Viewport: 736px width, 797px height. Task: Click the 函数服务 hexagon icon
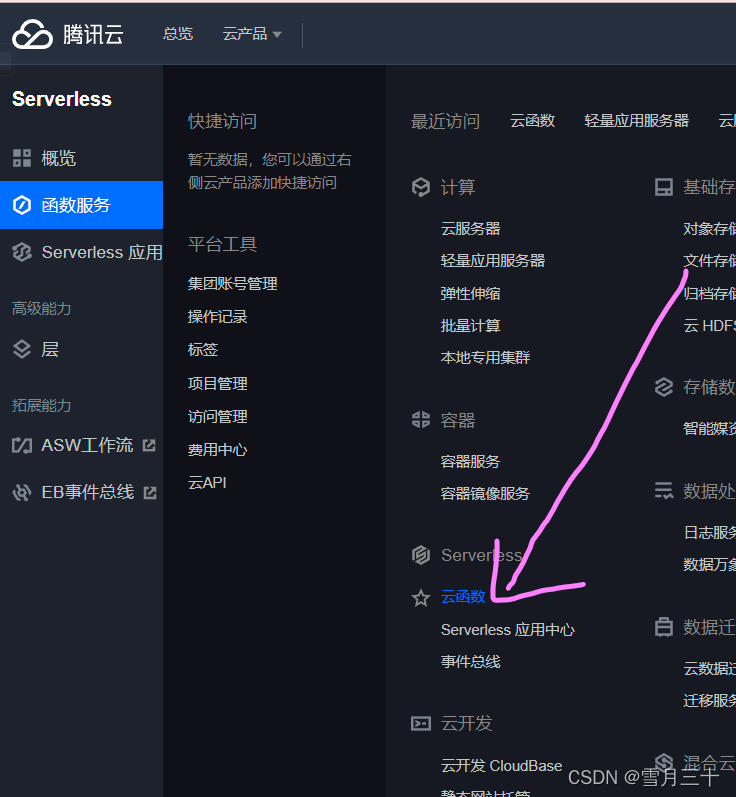pos(22,205)
